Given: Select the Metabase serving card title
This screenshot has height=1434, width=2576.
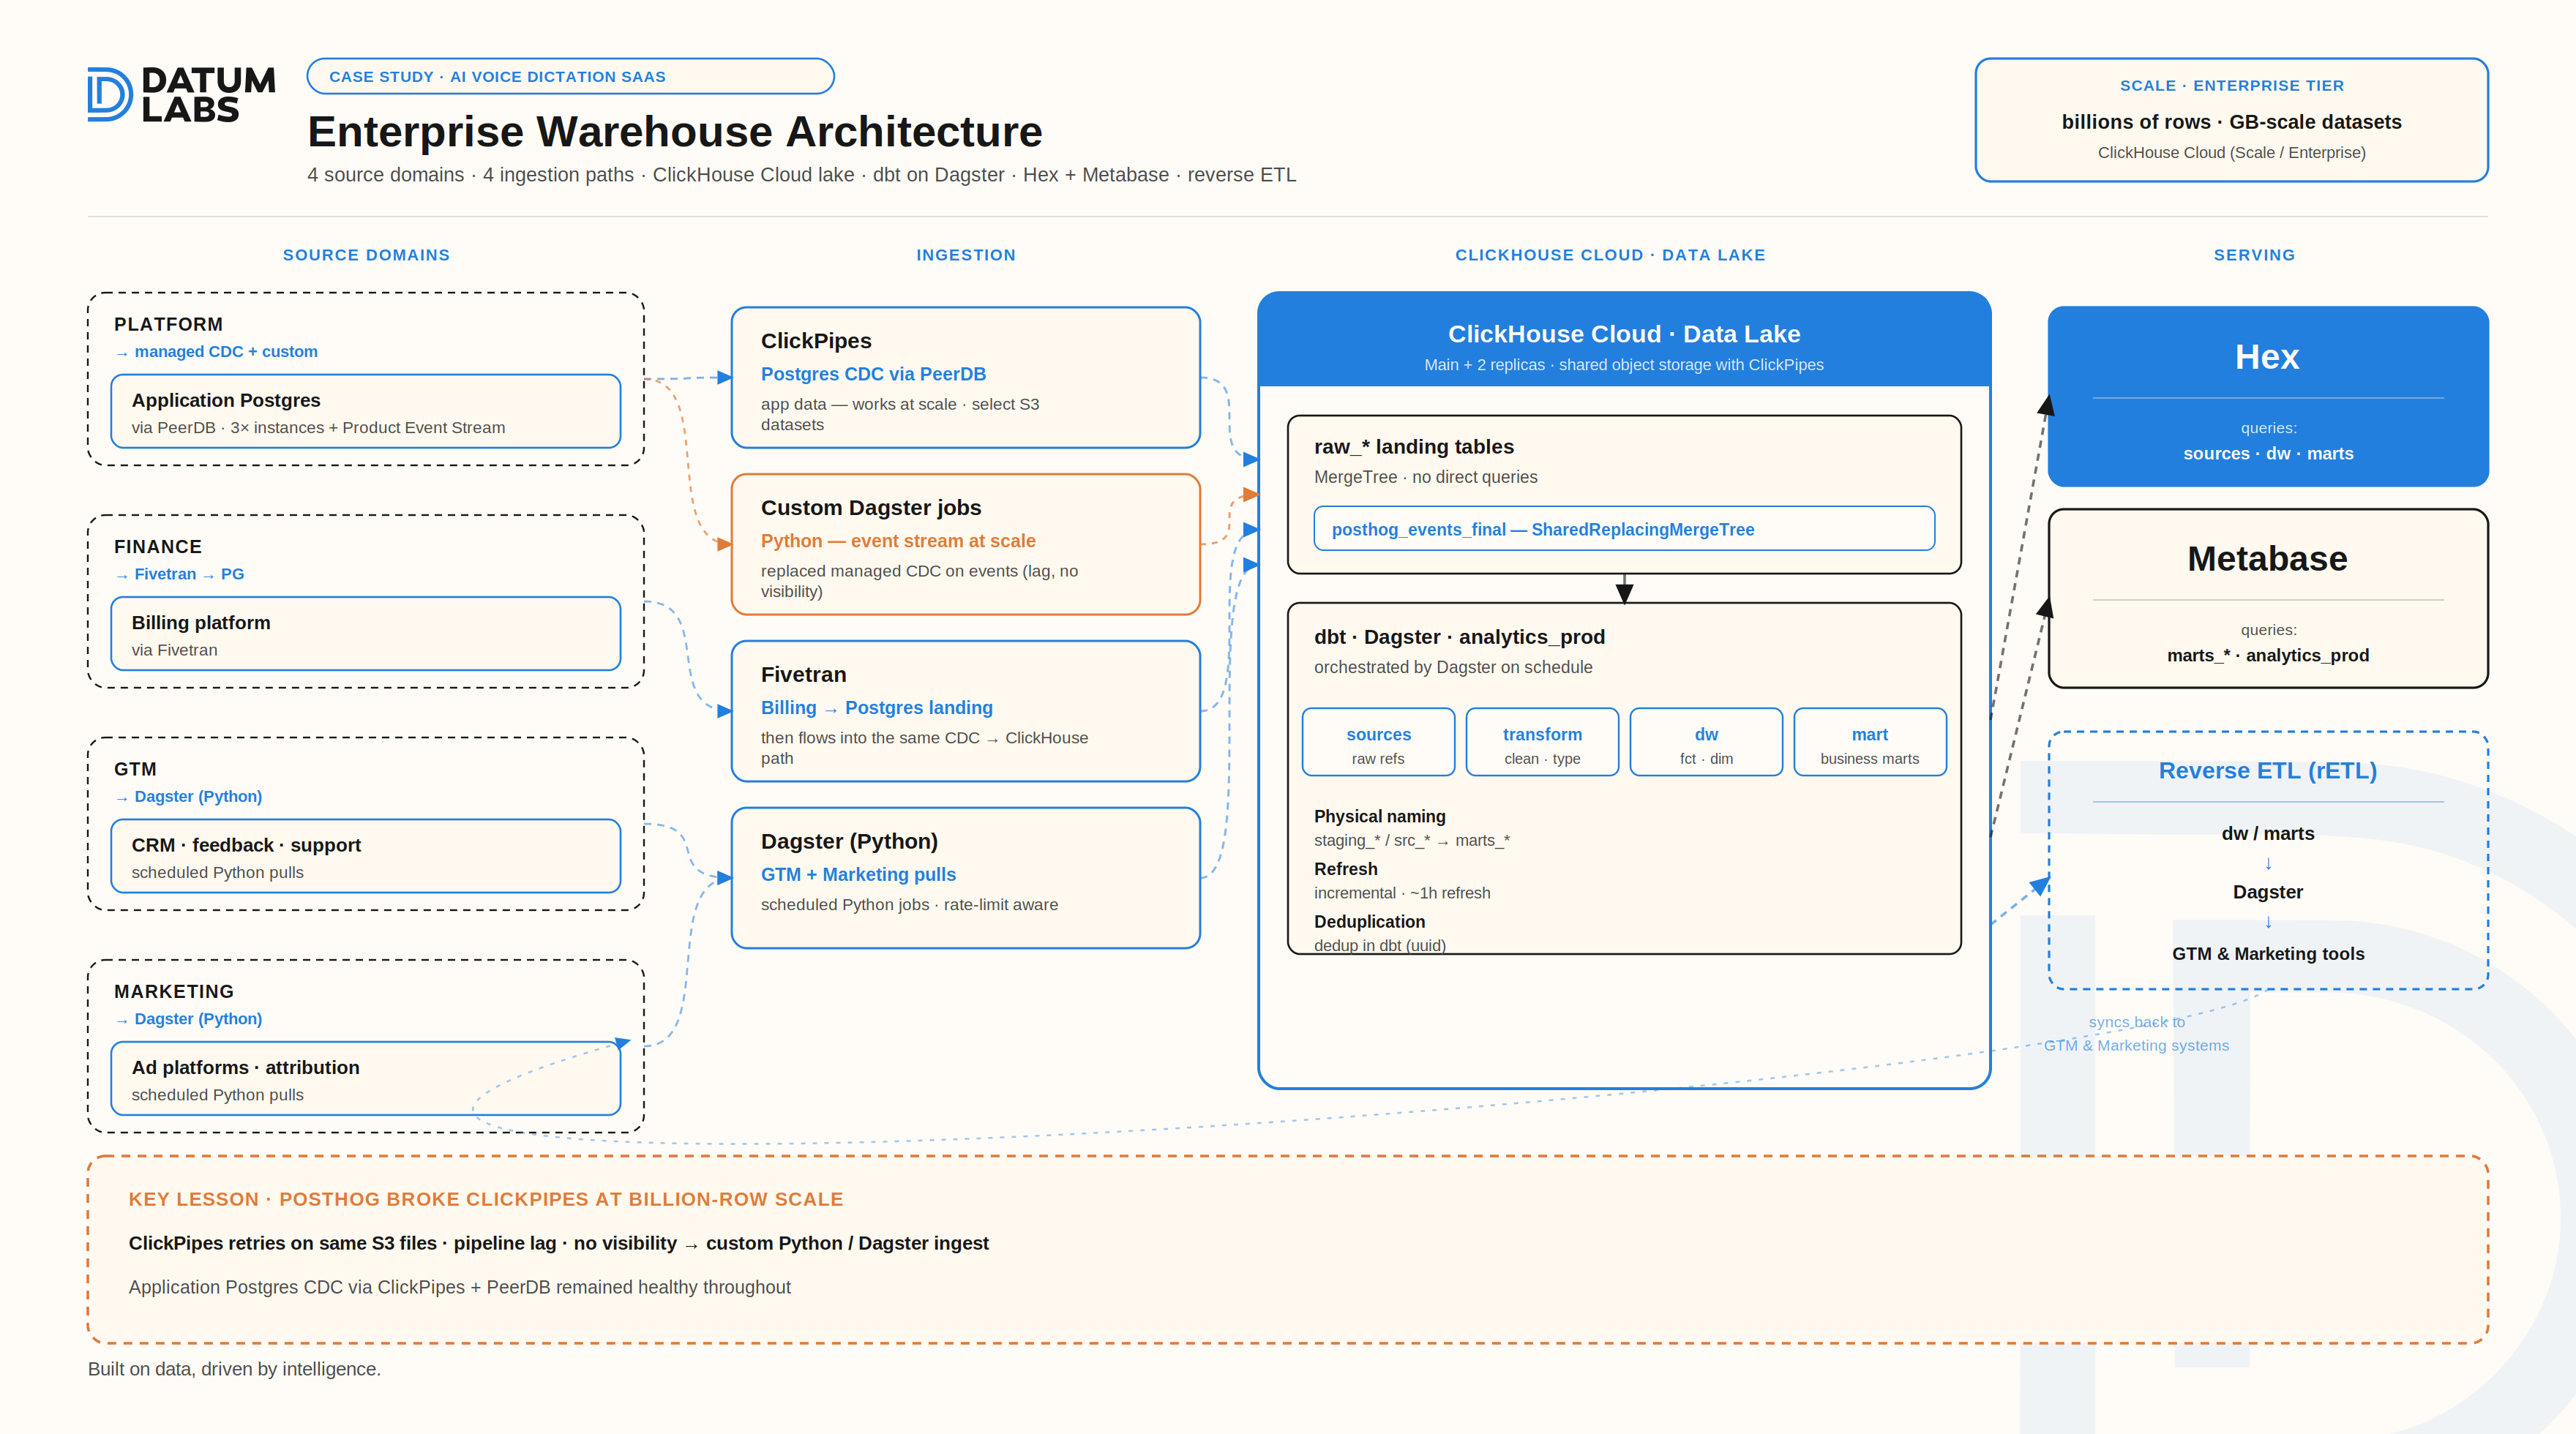Looking at the screenshot, I should tap(2267, 559).
